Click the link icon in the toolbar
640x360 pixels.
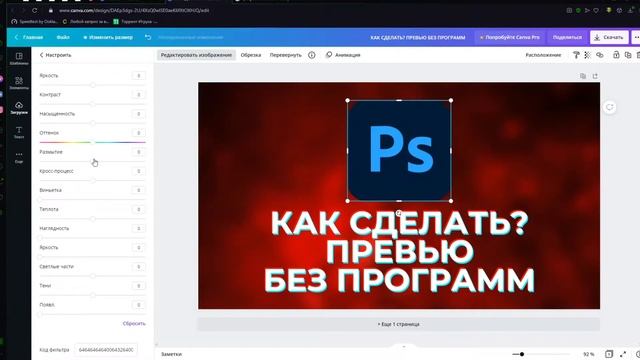click(x=600, y=55)
